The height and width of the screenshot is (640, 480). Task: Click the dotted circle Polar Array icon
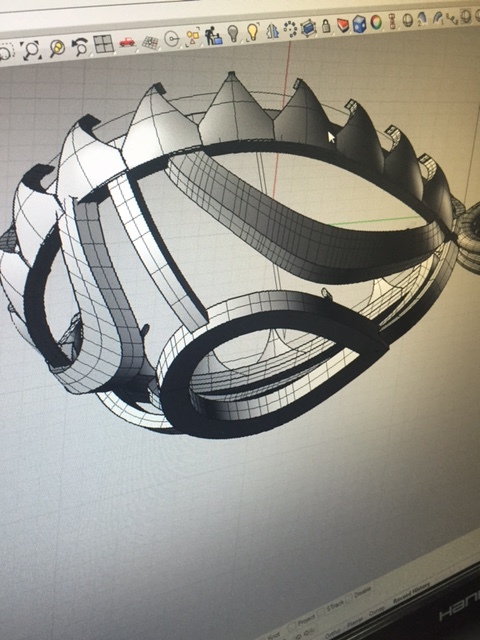[290, 29]
